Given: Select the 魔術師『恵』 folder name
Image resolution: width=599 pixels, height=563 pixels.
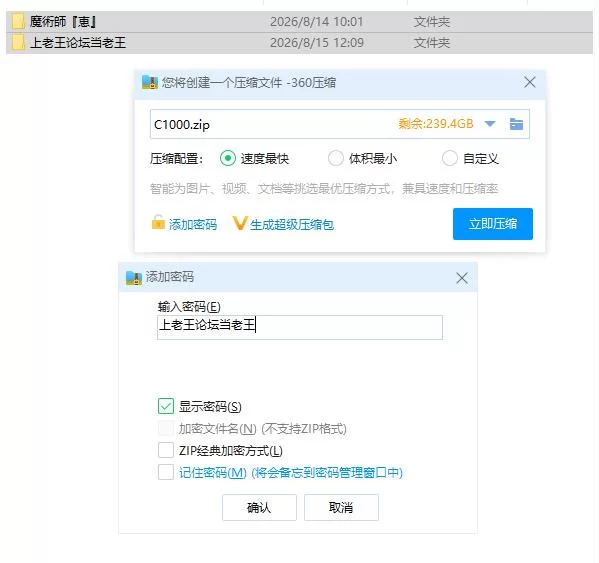Looking at the screenshot, I should (63, 22).
